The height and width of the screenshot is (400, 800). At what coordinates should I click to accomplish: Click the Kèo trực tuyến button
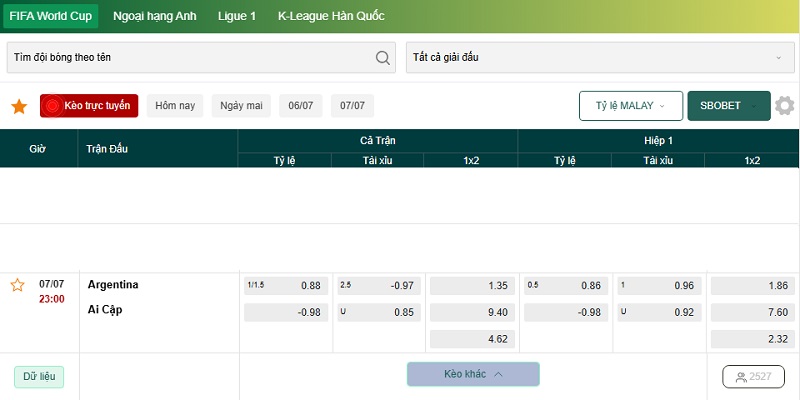tap(89, 106)
